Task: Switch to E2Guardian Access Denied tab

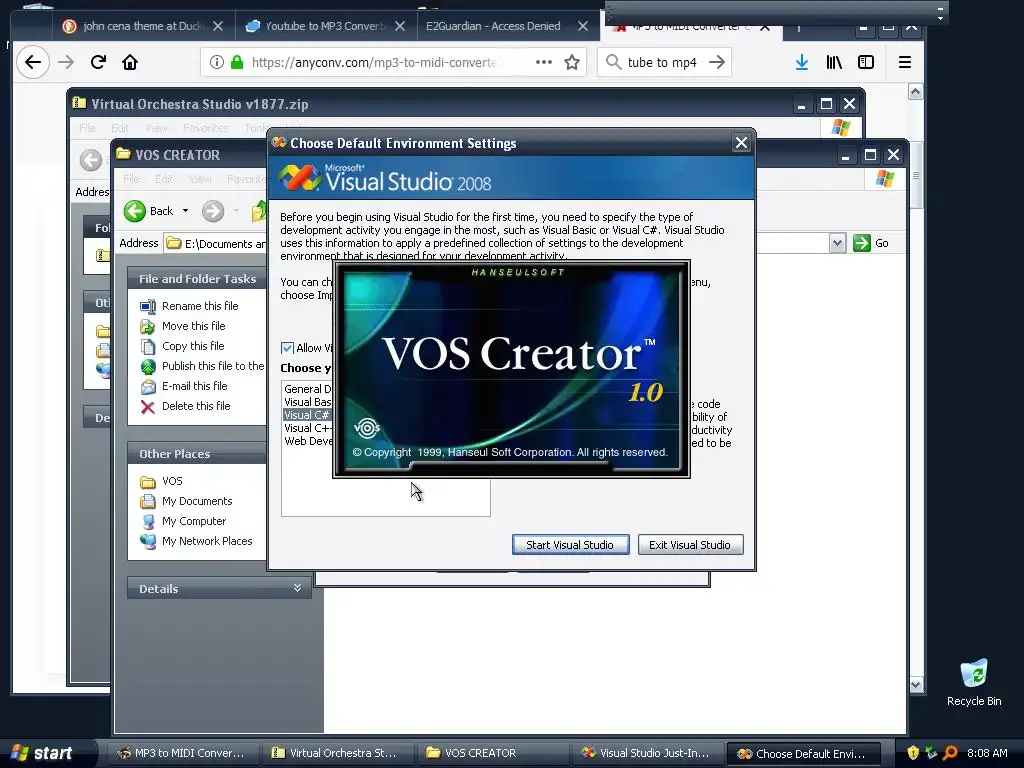Action: point(507,26)
